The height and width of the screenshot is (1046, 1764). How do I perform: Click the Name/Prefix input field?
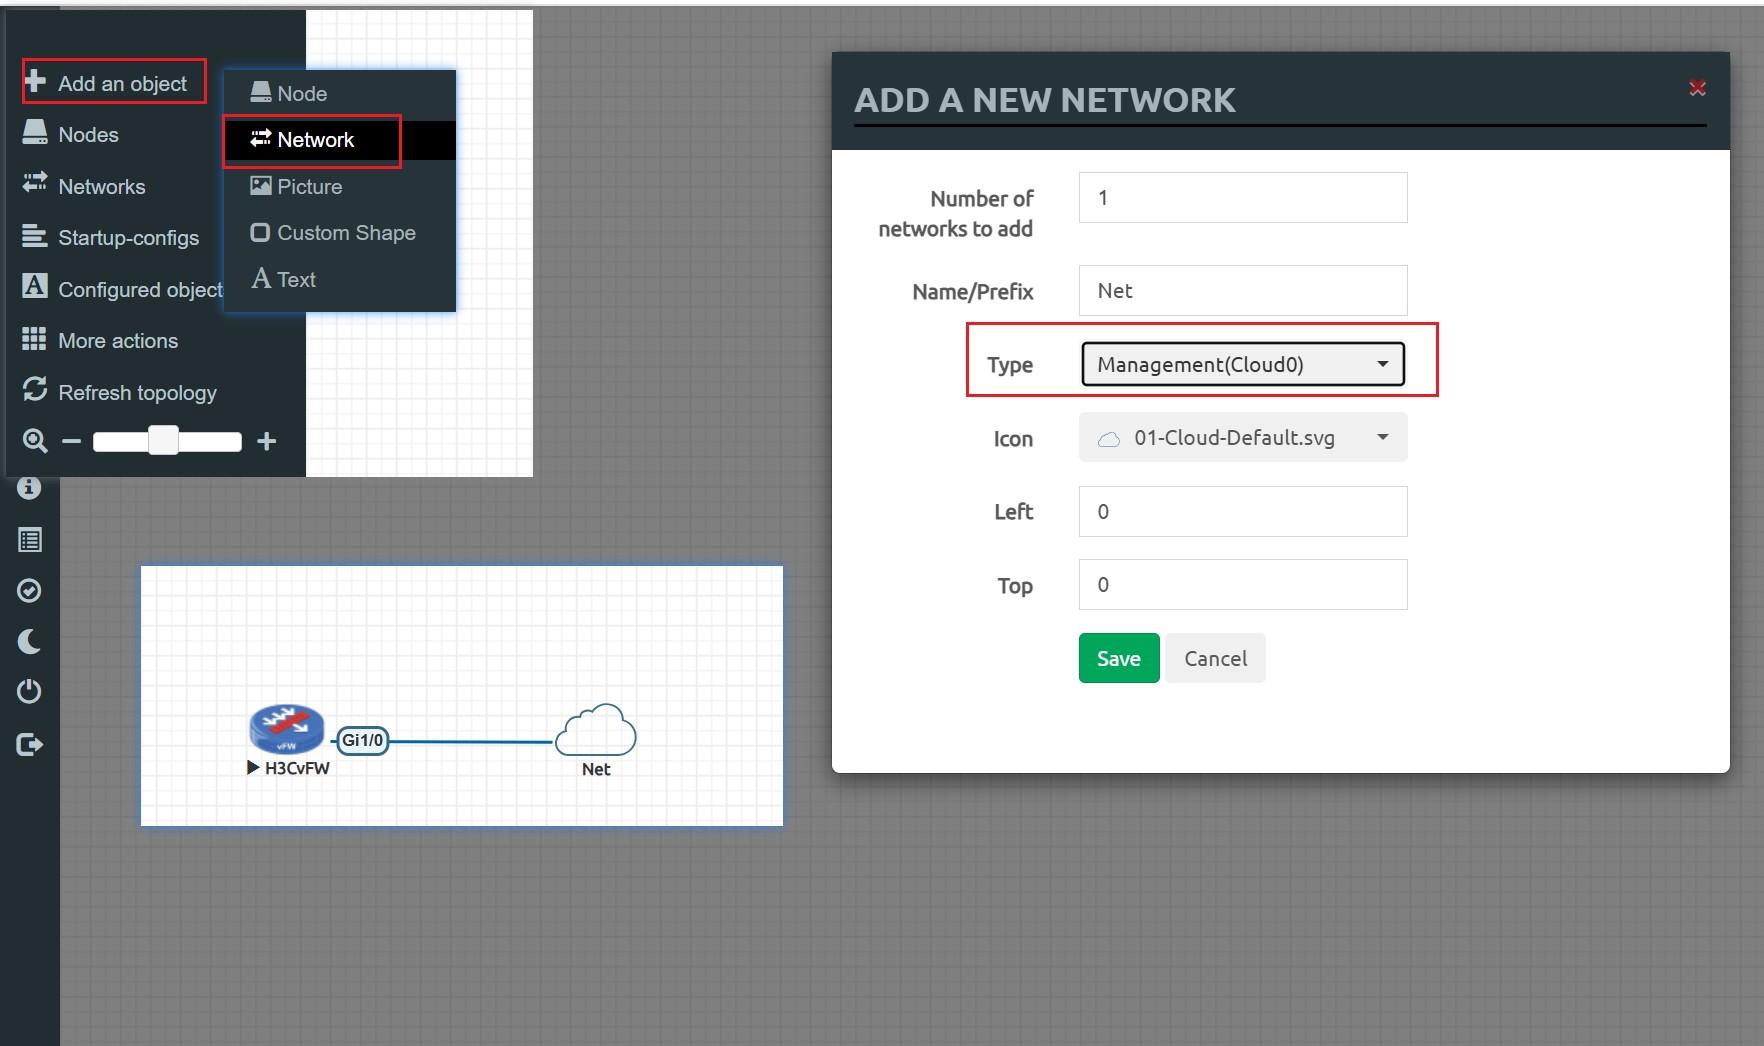click(1243, 291)
